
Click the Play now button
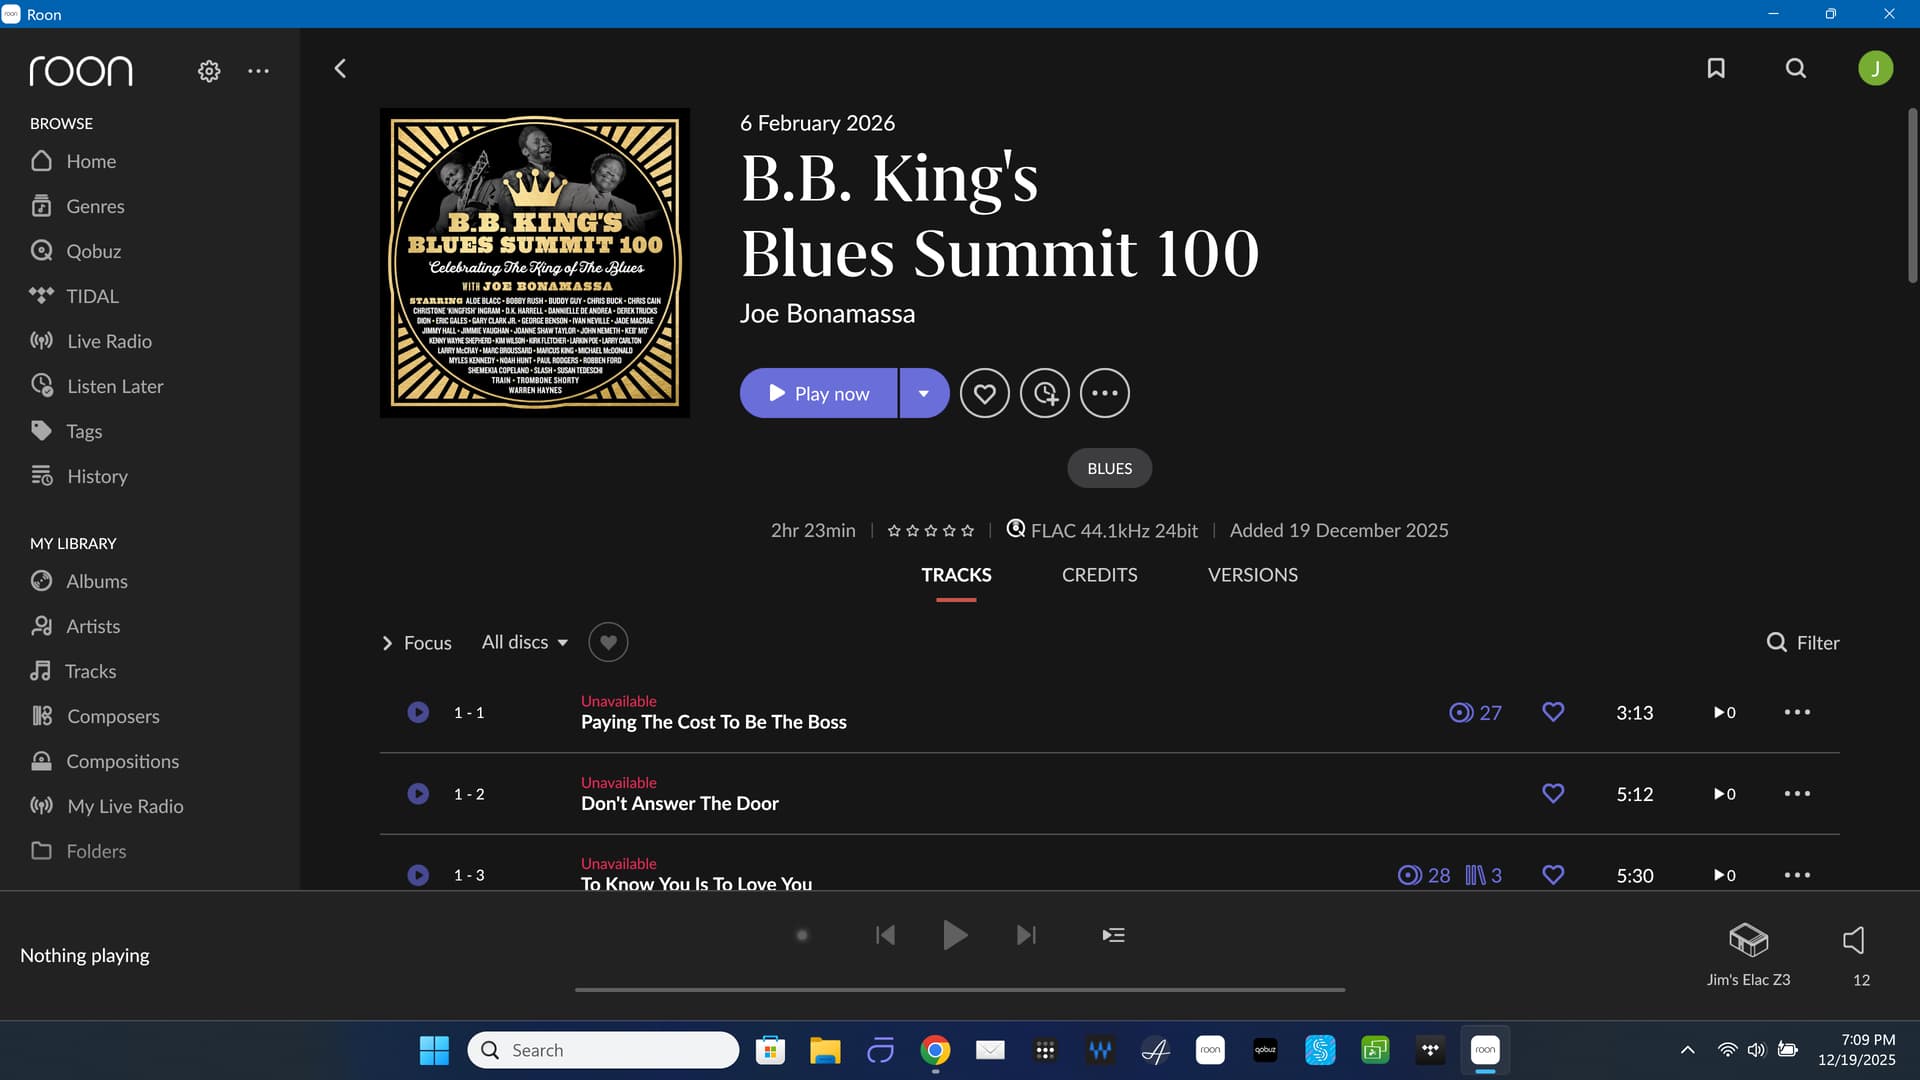(x=818, y=393)
